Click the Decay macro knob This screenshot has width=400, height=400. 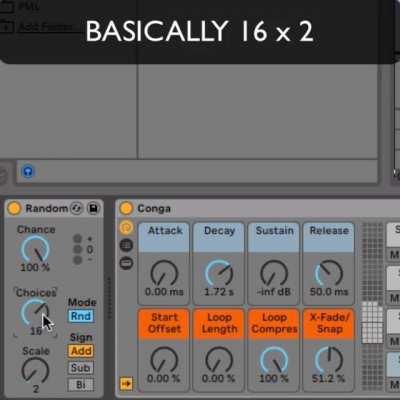pos(219,273)
